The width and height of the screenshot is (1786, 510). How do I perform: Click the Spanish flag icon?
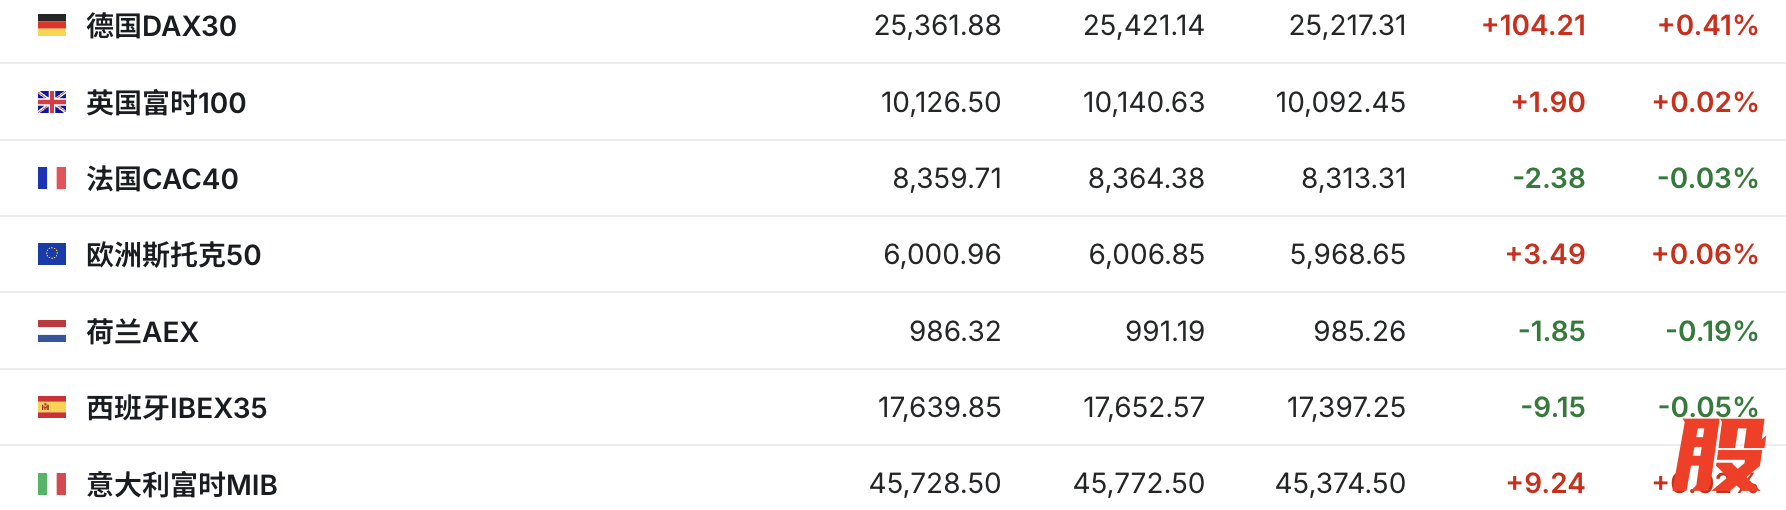point(52,407)
